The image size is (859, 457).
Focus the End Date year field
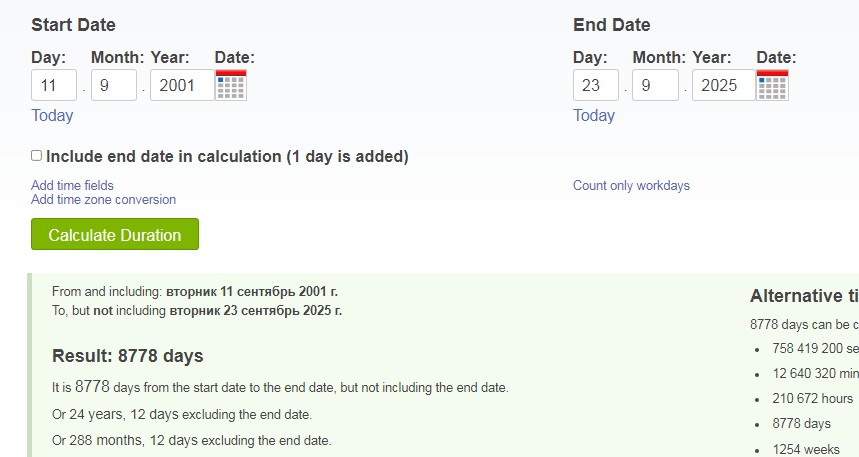pyautogui.click(x=723, y=85)
